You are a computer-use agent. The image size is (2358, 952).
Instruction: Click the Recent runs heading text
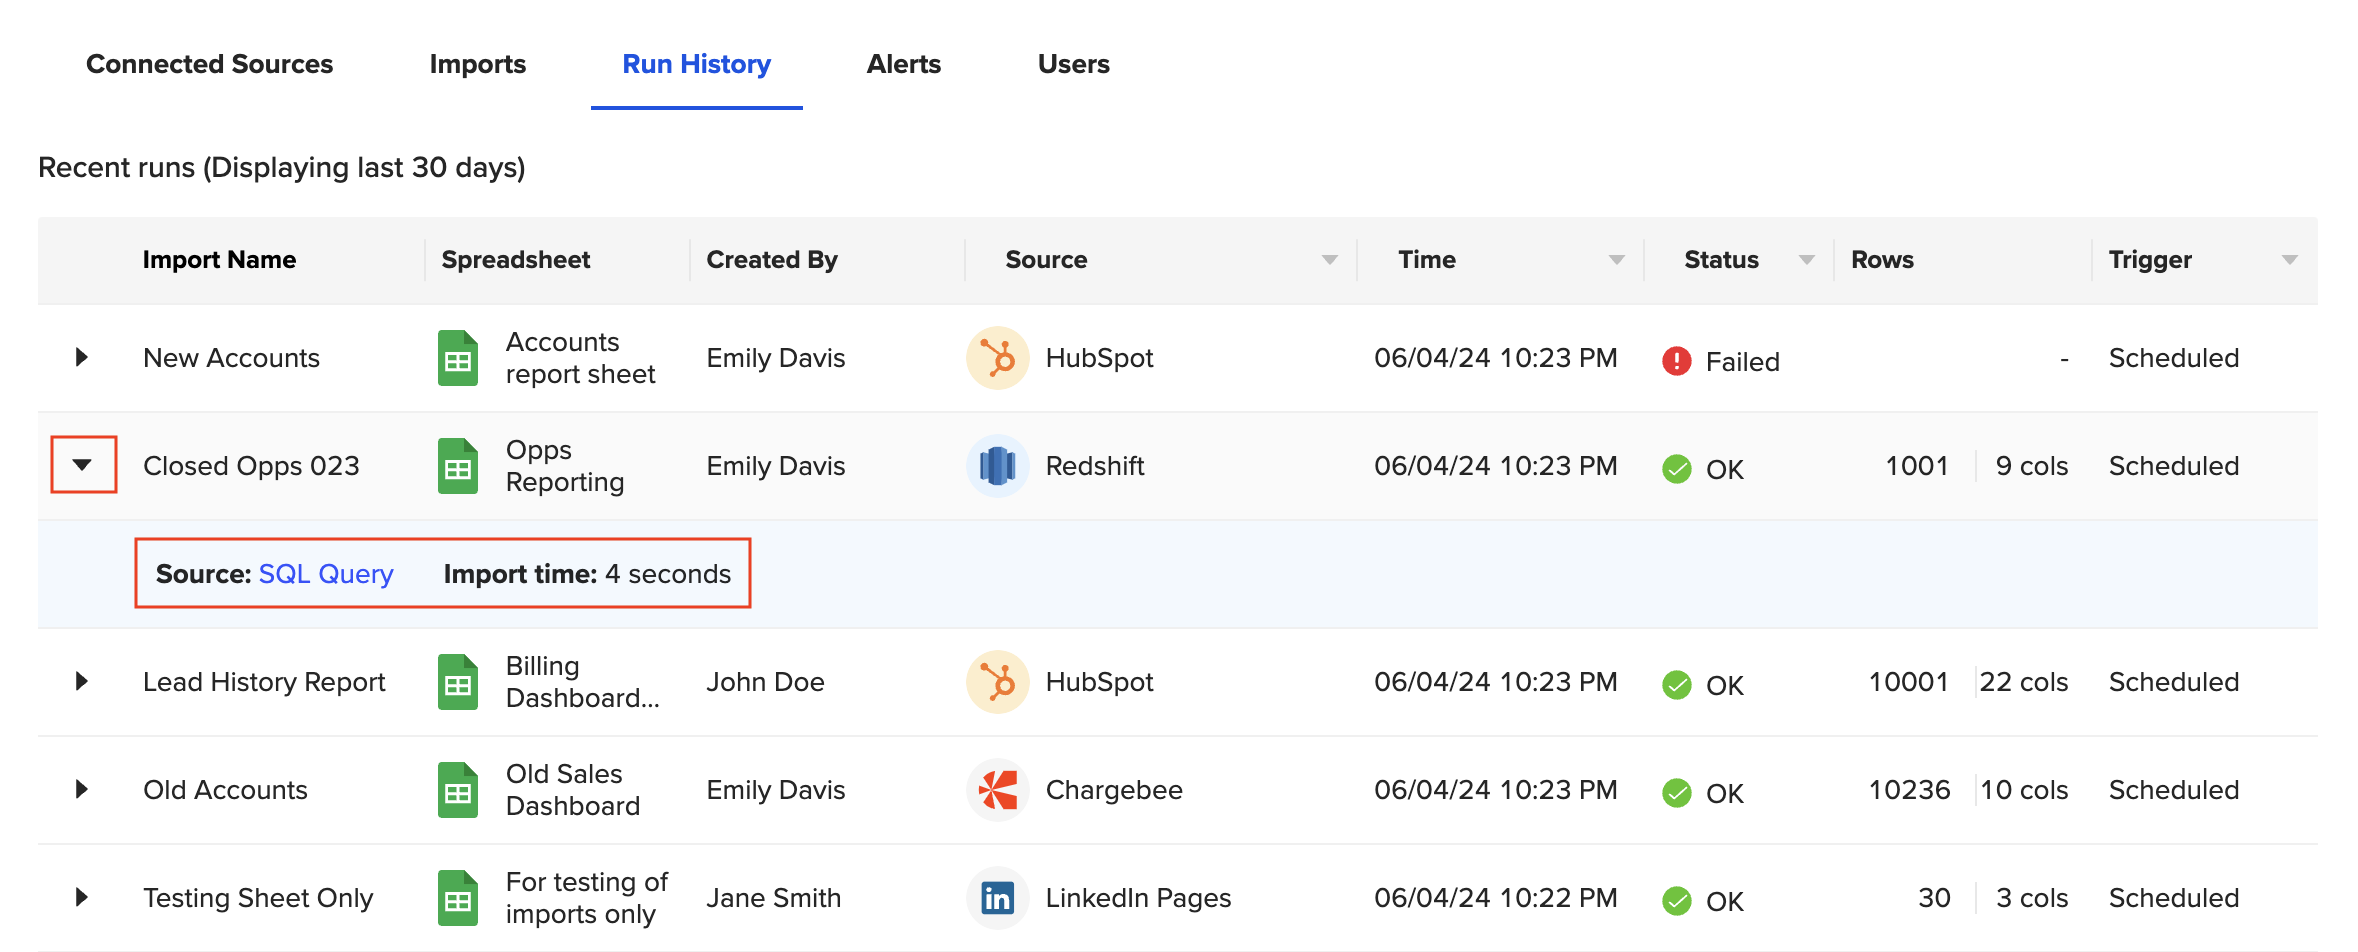pyautogui.click(x=282, y=167)
